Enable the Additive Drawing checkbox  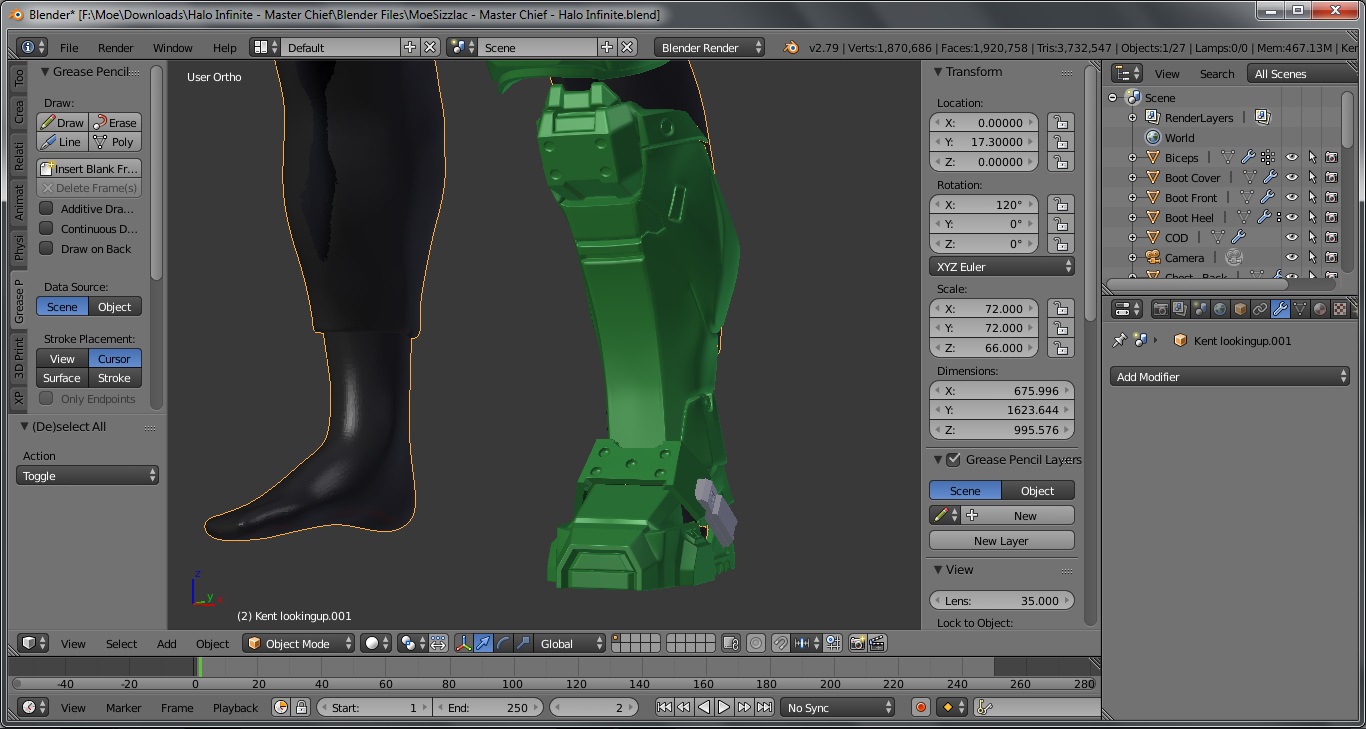pos(46,208)
